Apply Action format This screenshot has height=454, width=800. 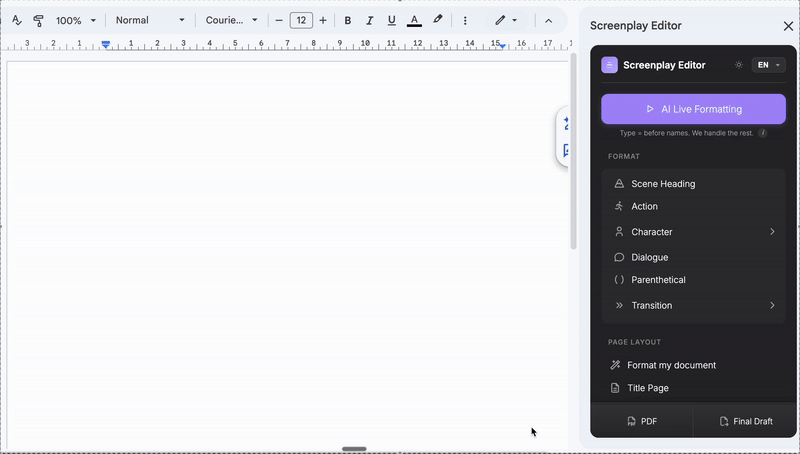tap(693, 206)
